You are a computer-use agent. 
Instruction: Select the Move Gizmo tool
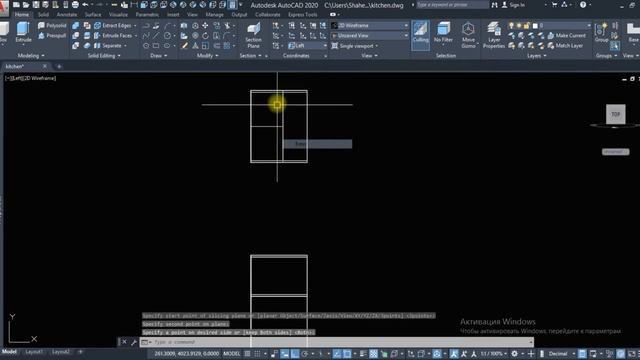pyautogui.click(x=468, y=35)
